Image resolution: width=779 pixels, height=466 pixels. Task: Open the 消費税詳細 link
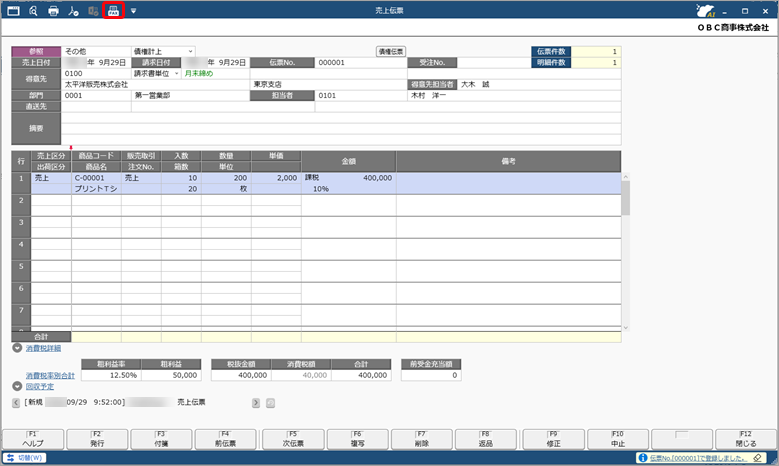43,348
